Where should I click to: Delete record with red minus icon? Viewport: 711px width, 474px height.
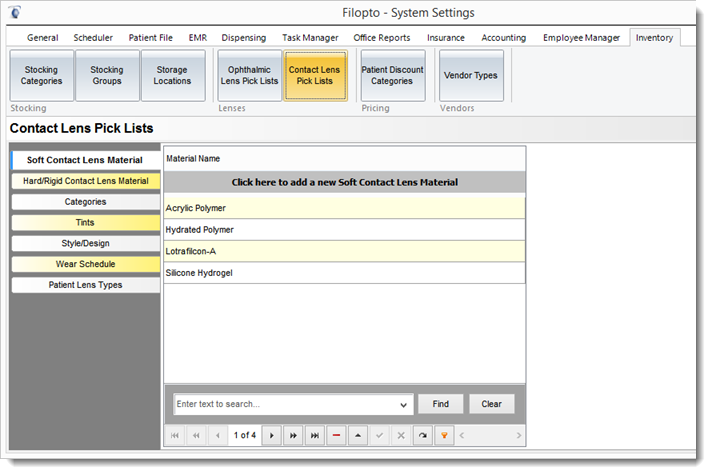point(336,436)
